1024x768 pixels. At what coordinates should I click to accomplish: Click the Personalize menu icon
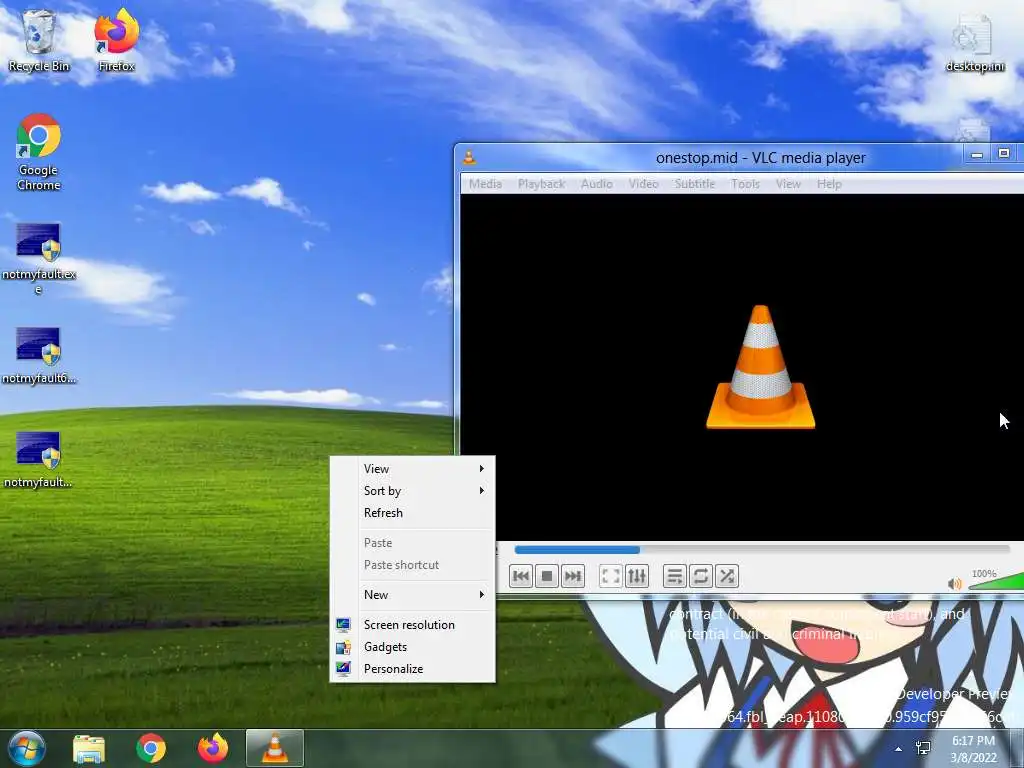pos(343,669)
